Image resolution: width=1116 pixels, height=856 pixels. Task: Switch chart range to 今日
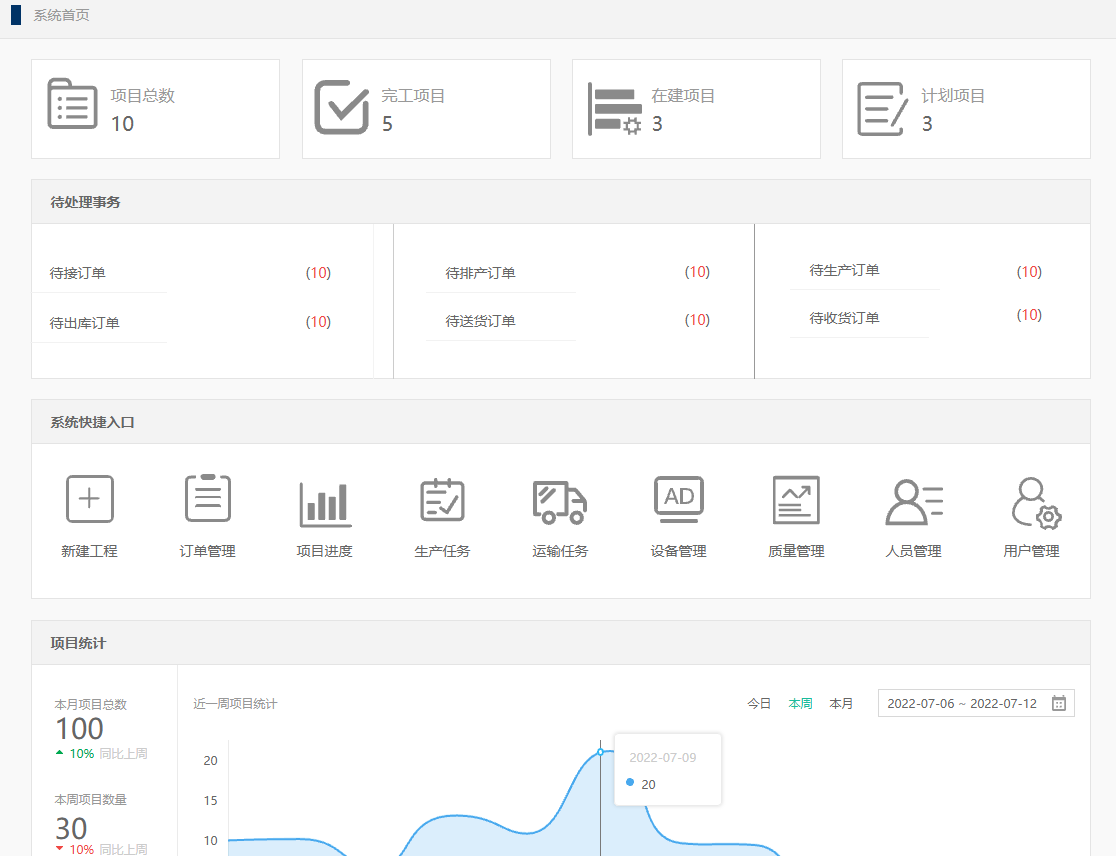point(759,704)
